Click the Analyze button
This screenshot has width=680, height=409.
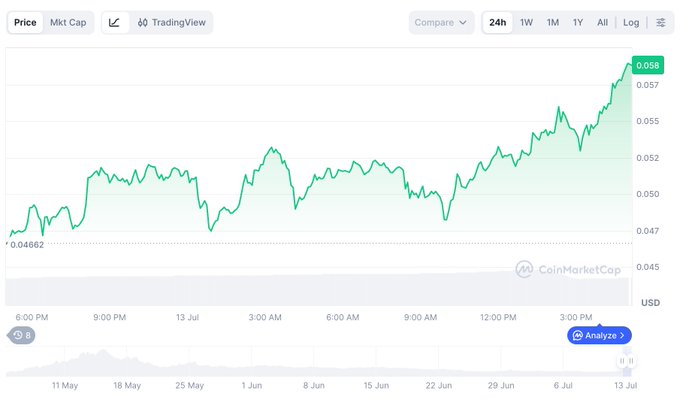pyautogui.click(x=599, y=335)
